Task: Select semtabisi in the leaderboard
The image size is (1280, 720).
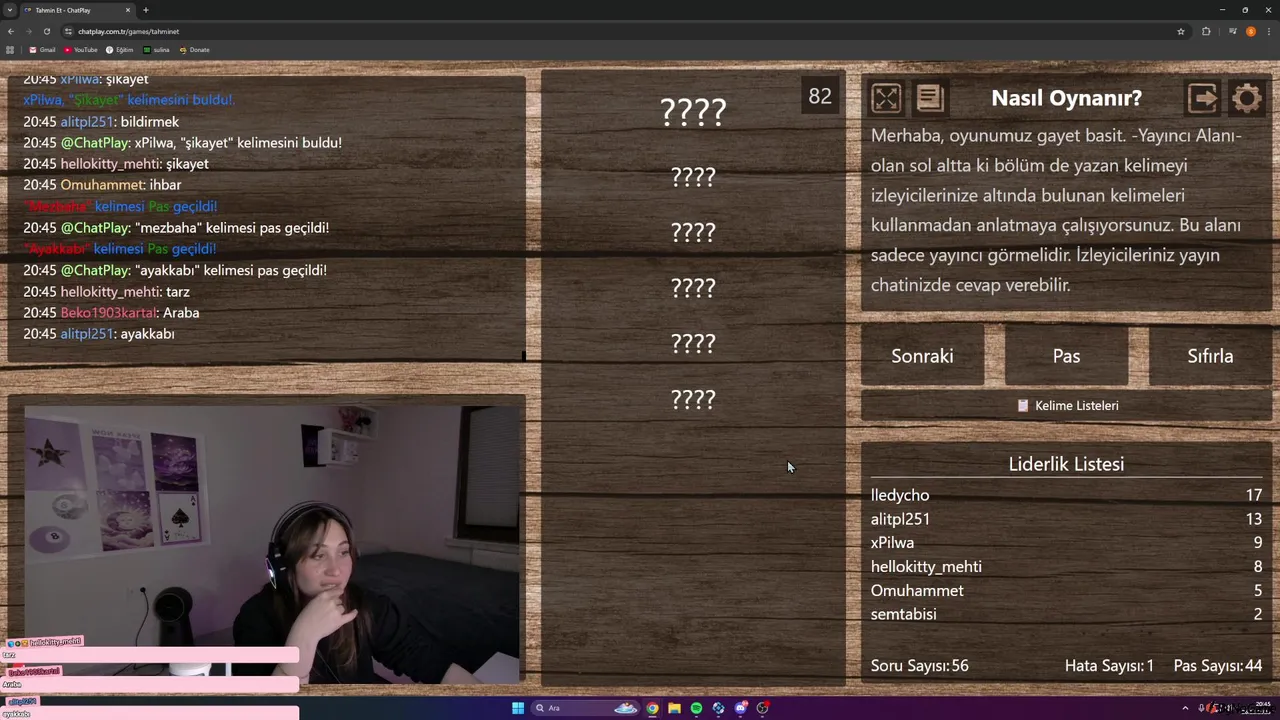Action: 903,614
